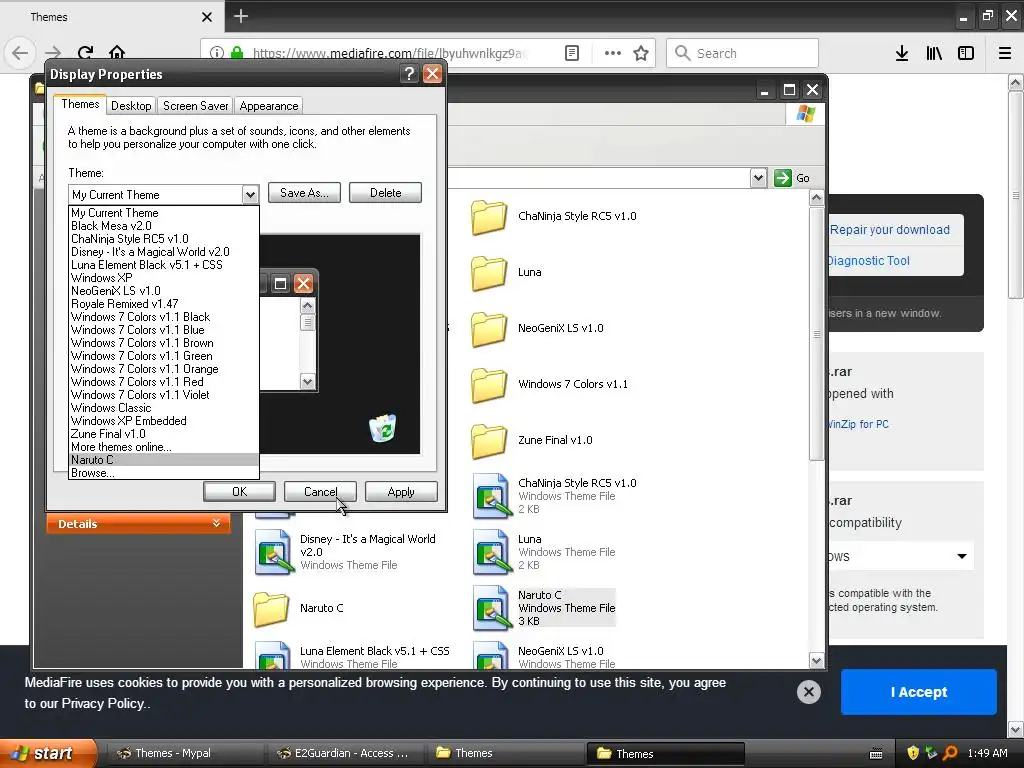
Task: Select the Luna Windows Theme File icon
Action: (x=492, y=552)
